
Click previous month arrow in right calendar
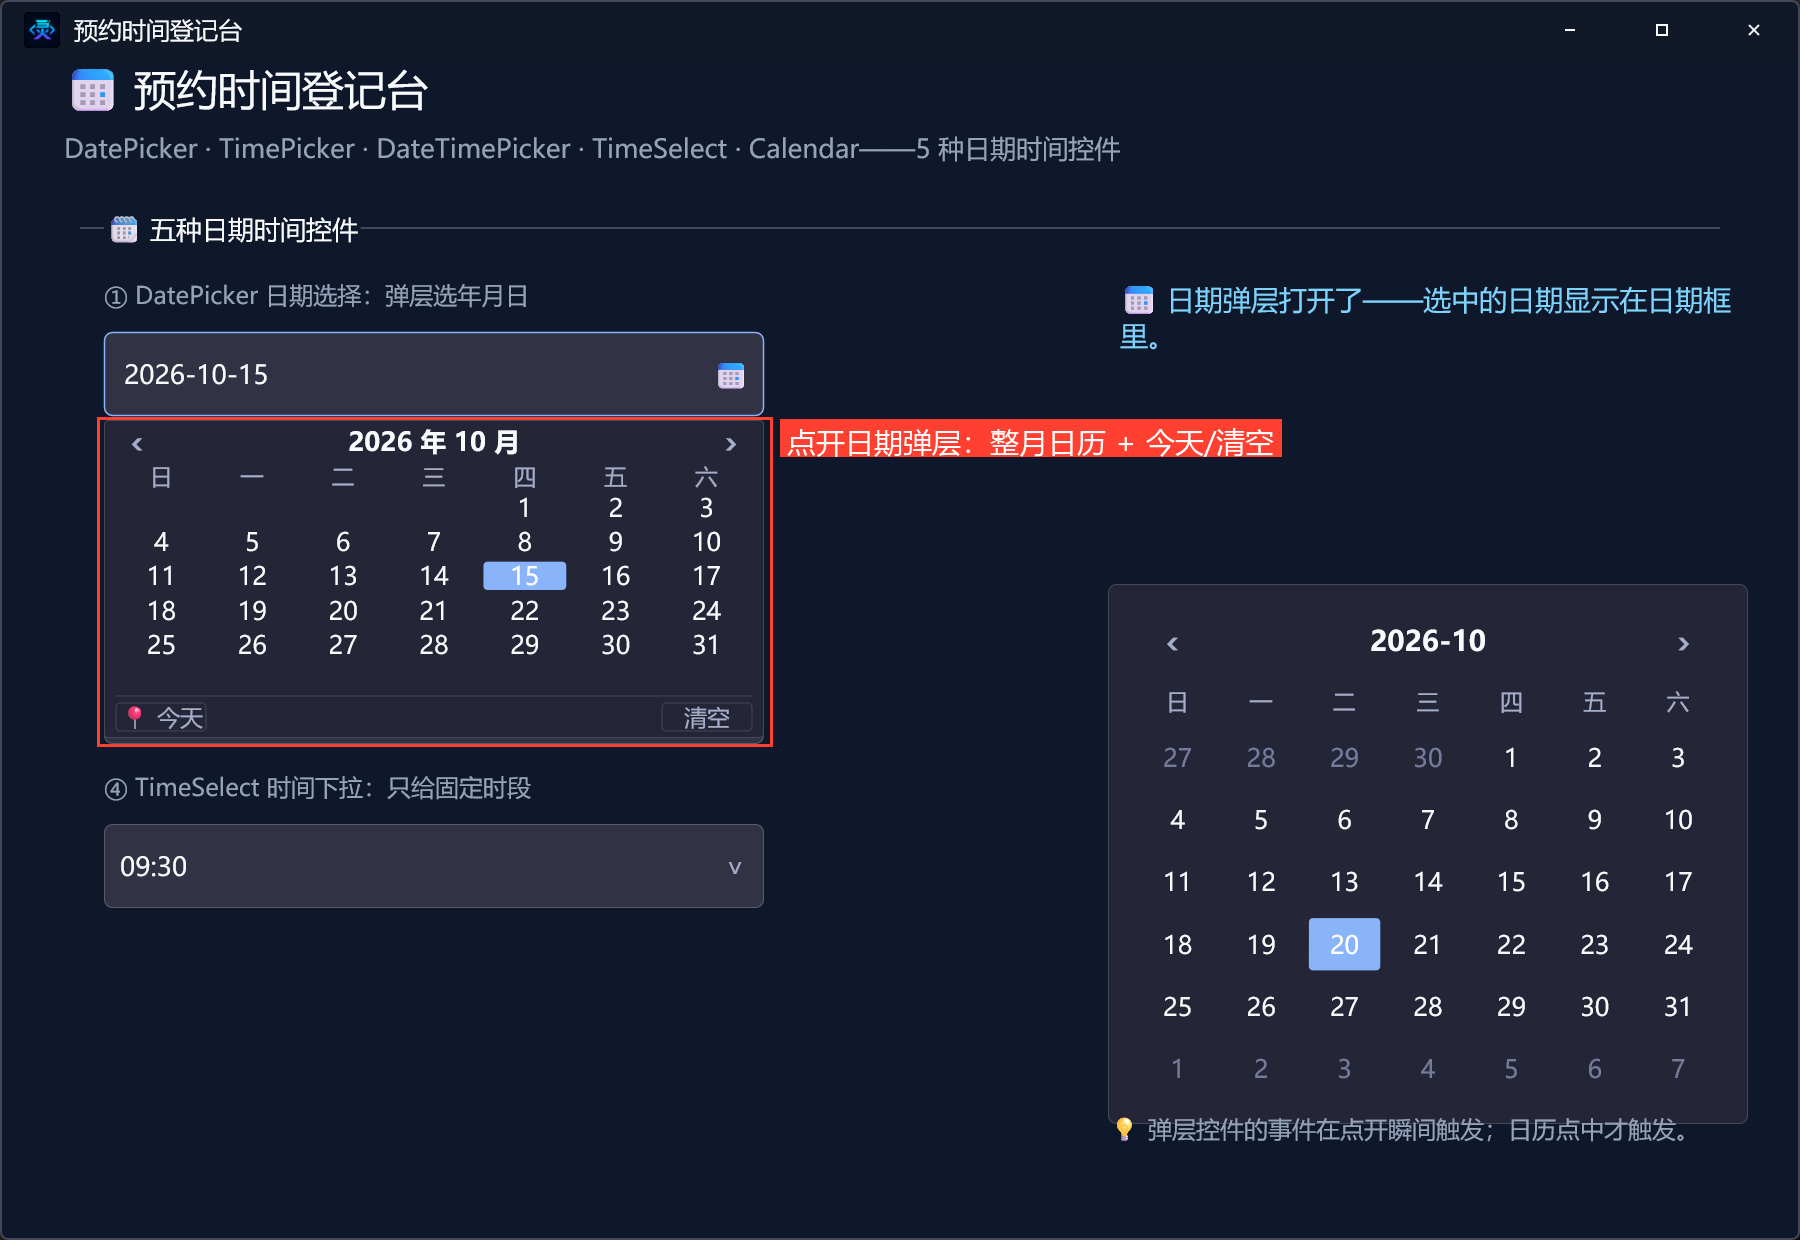point(1173,643)
